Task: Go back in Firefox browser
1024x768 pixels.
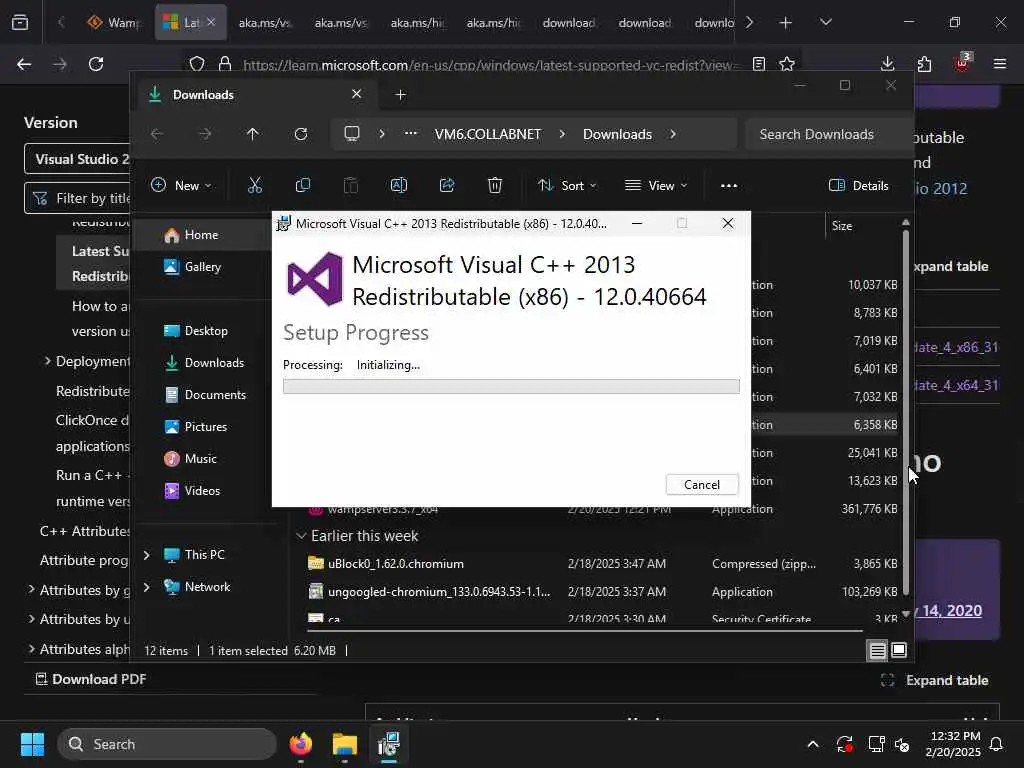Action: coord(24,64)
